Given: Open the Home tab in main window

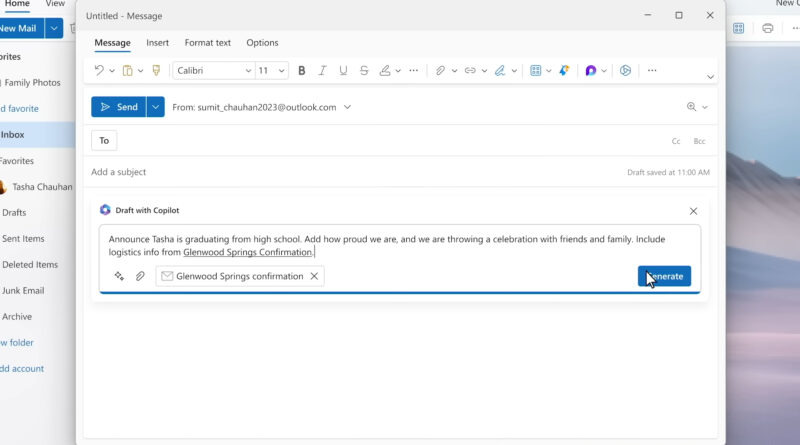Looking at the screenshot, I should coord(17,4).
